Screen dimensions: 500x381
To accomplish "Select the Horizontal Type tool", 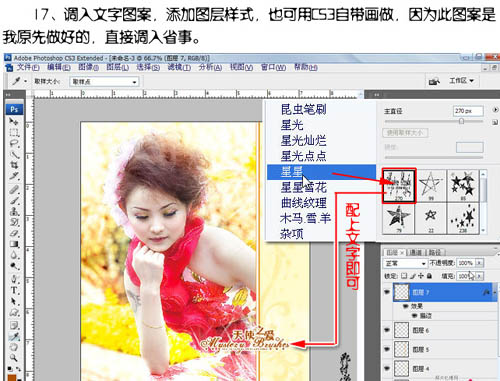I will 14,290.
